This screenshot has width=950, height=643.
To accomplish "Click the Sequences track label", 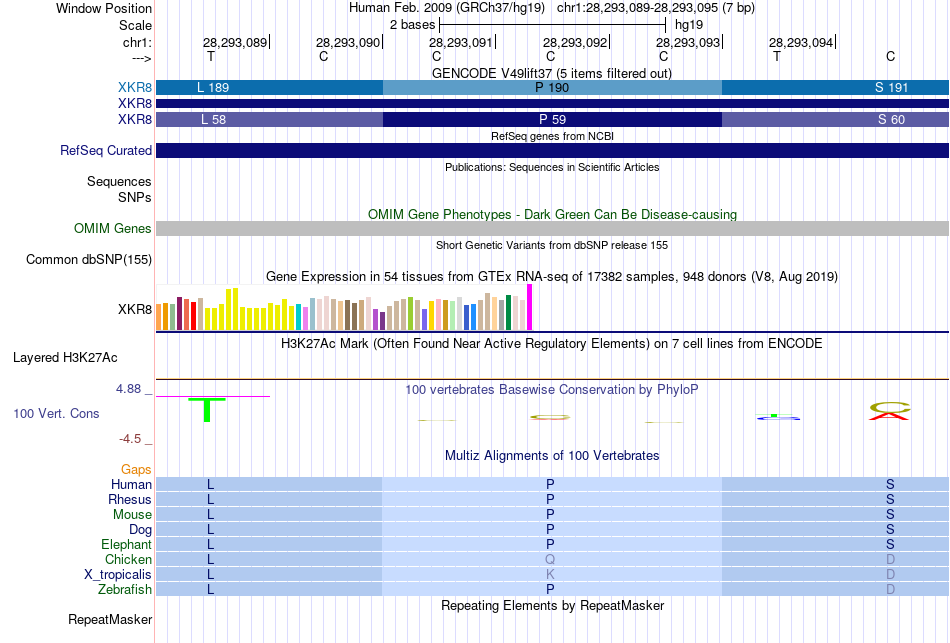I will click(x=119, y=181).
